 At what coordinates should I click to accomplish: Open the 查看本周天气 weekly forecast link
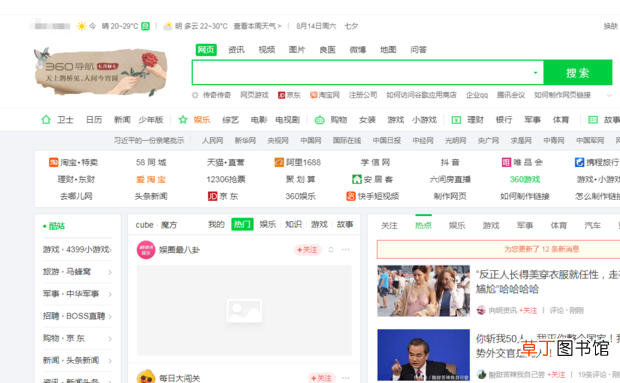(x=257, y=26)
